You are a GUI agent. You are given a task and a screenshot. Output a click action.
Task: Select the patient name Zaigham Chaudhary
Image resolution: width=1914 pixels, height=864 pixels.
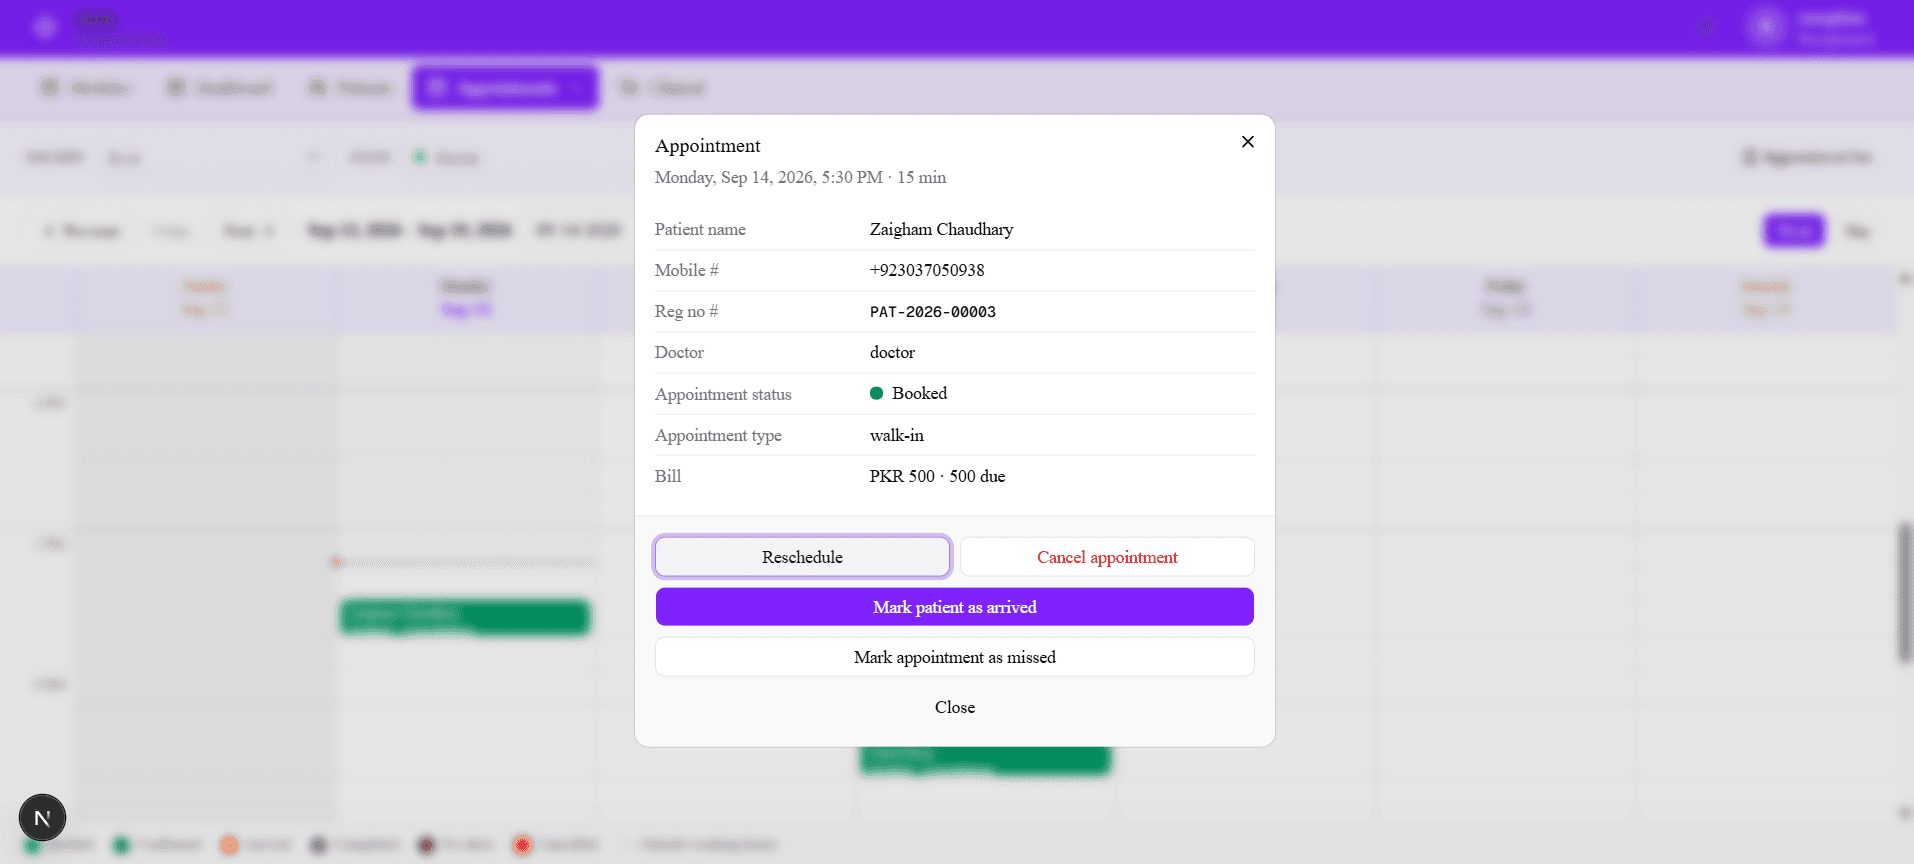coord(941,229)
